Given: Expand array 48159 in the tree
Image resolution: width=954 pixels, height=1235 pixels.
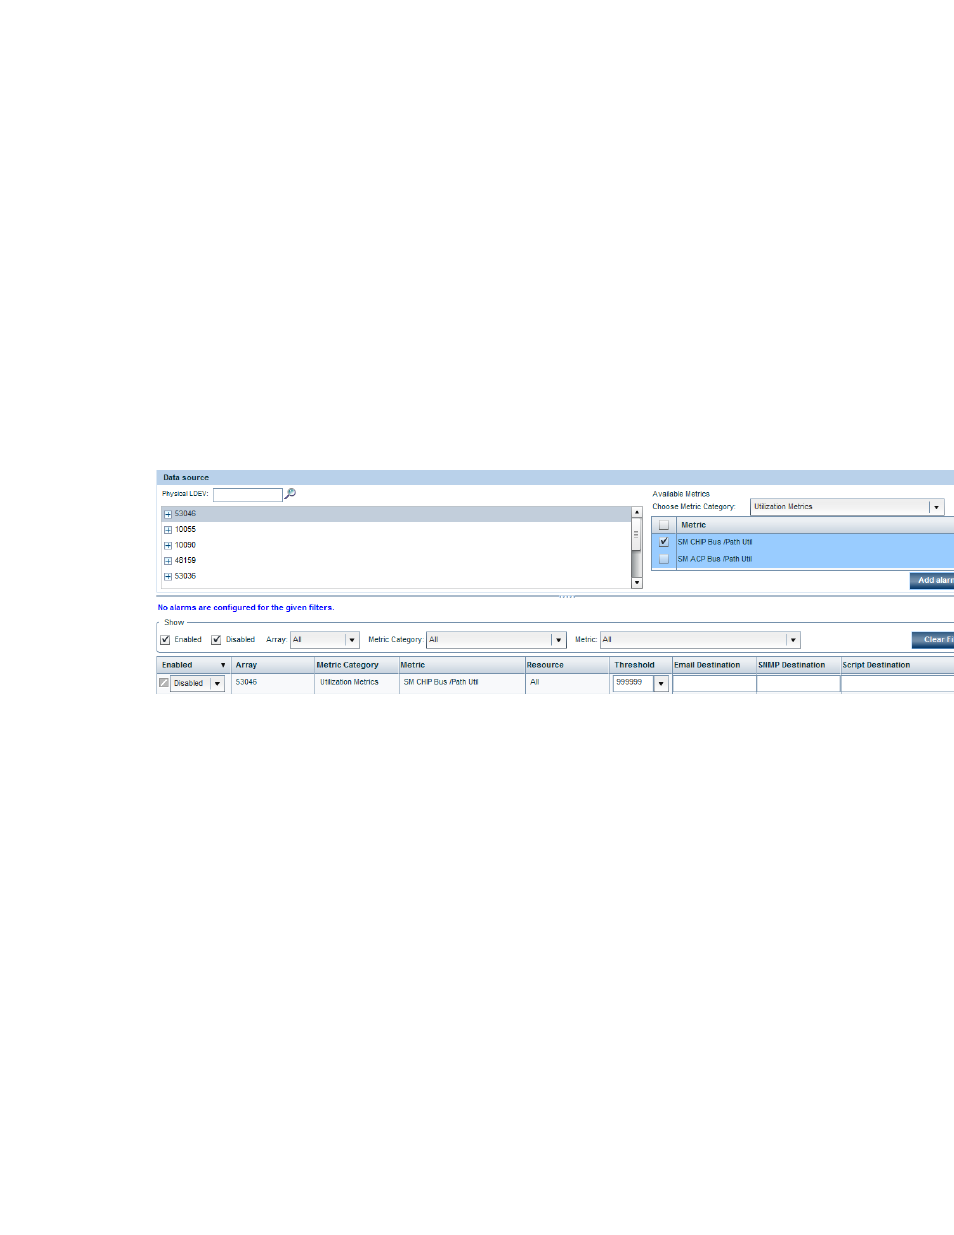Looking at the screenshot, I should tap(168, 561).
